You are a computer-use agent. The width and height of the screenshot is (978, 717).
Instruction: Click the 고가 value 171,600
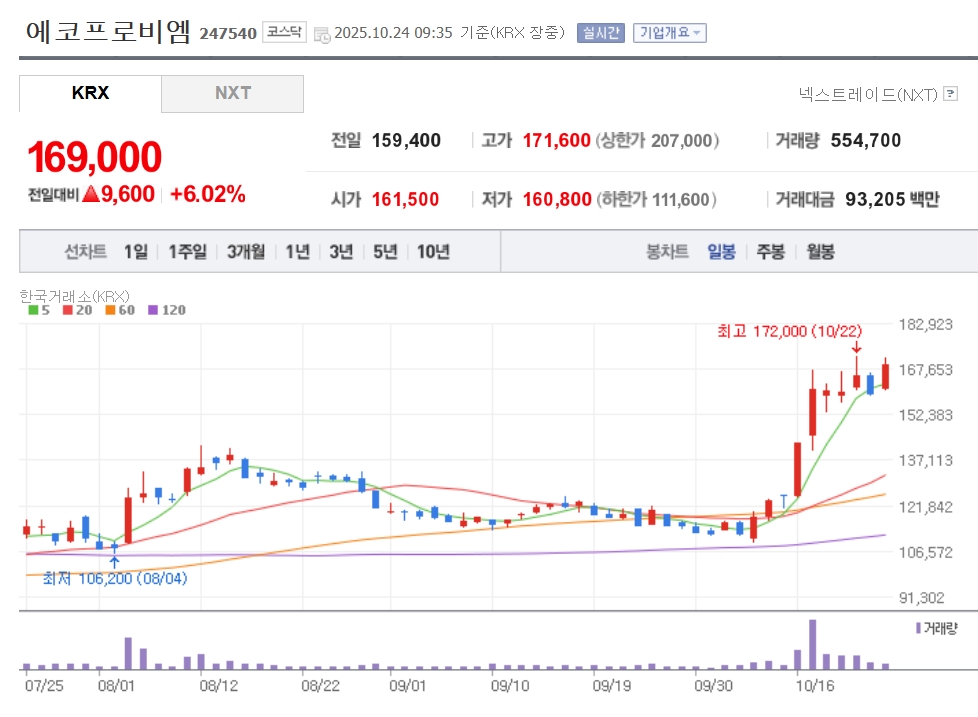556,140
